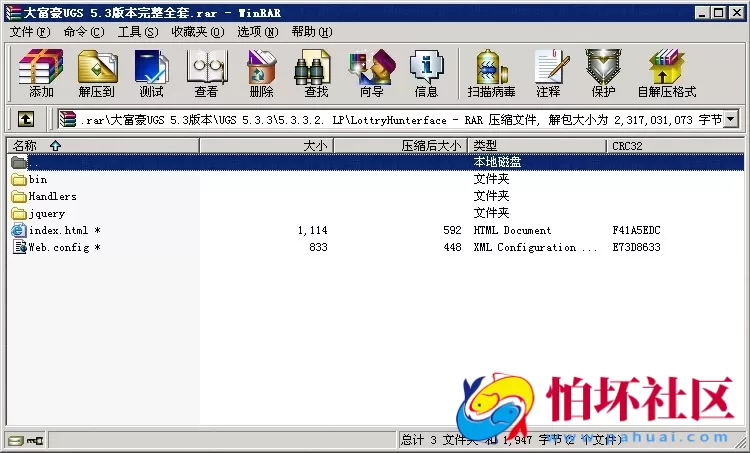Open the 文件(F) menu
750x453 pixels.
pyautogui.click(x=30, y=32)
